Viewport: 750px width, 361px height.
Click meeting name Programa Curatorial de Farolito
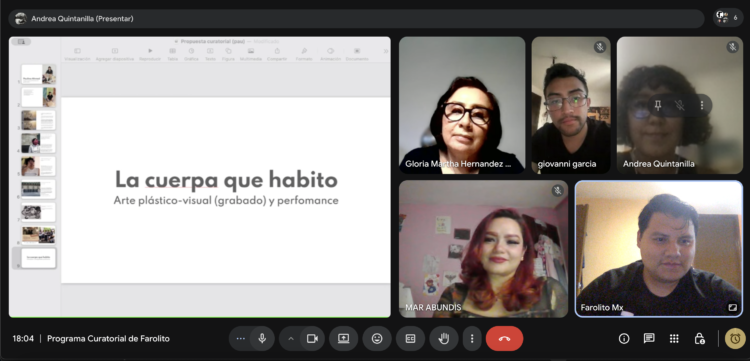(108, 339)
